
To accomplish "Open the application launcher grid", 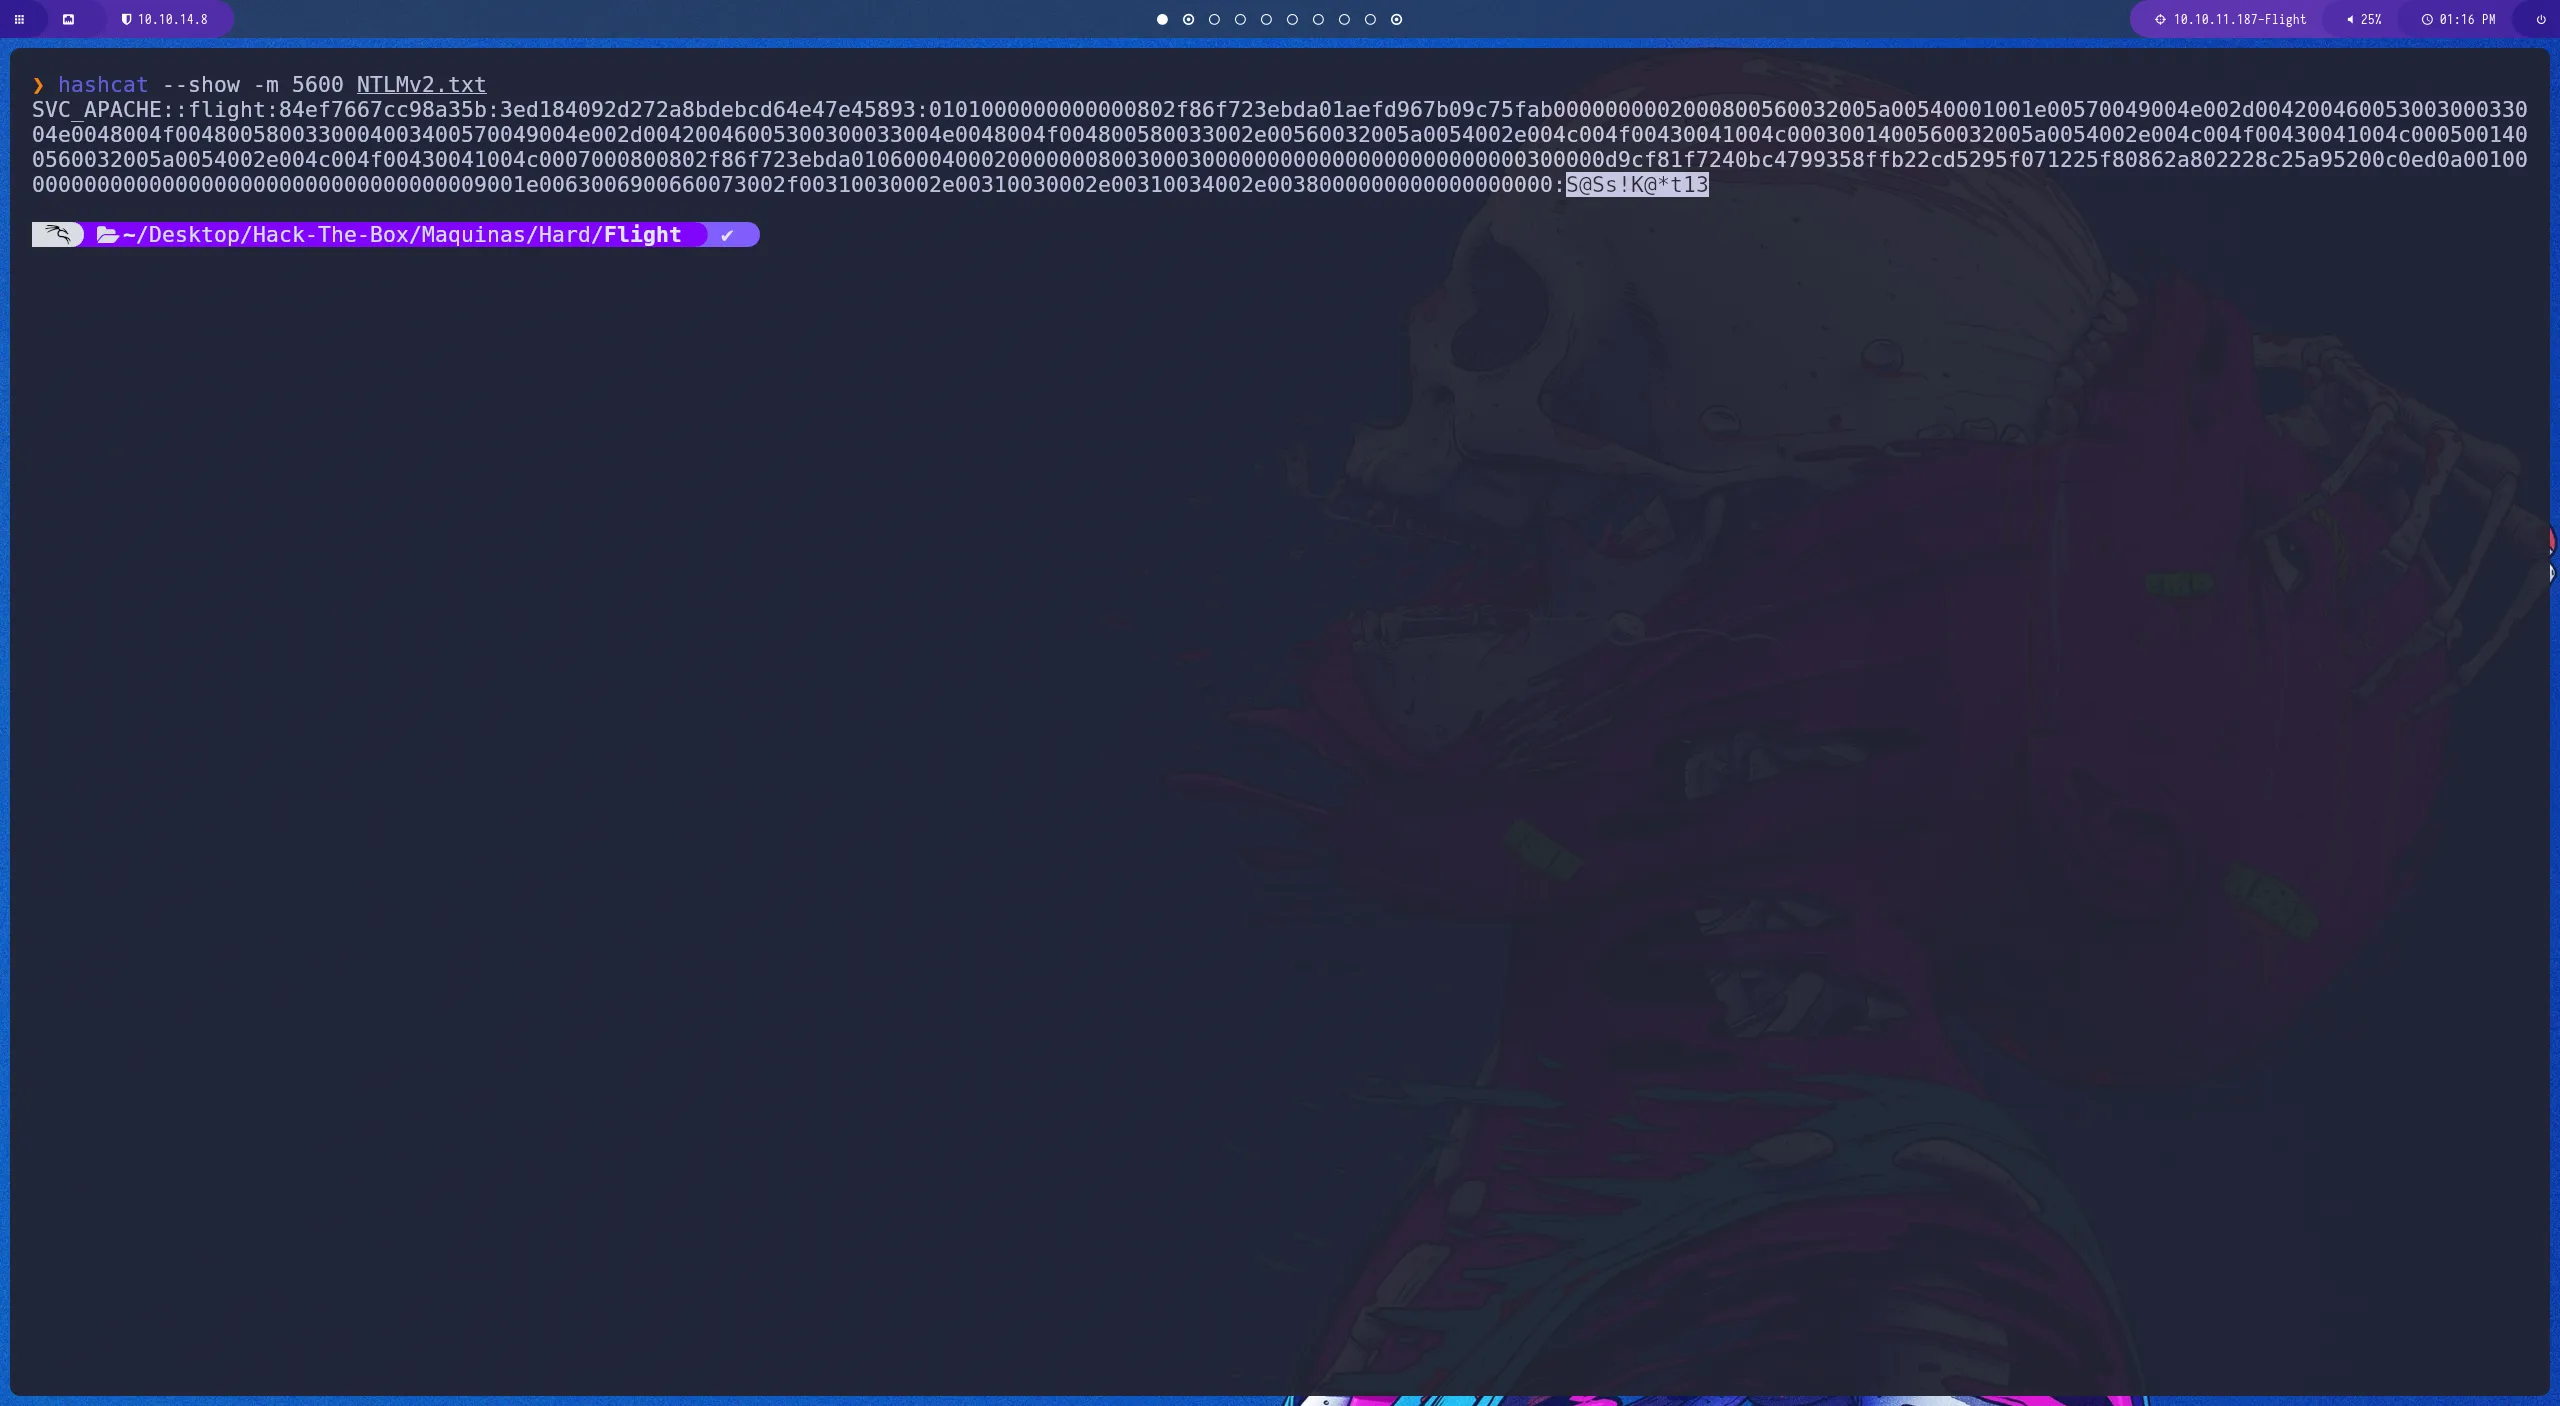I will point(18,19).
